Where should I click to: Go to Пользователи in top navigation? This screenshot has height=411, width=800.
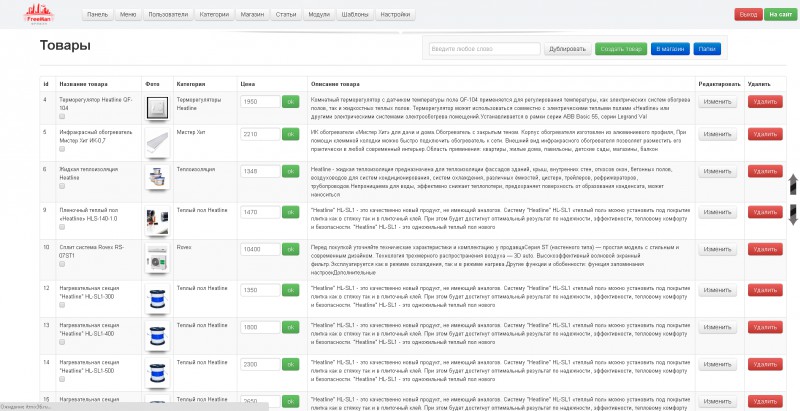point(168,15)
